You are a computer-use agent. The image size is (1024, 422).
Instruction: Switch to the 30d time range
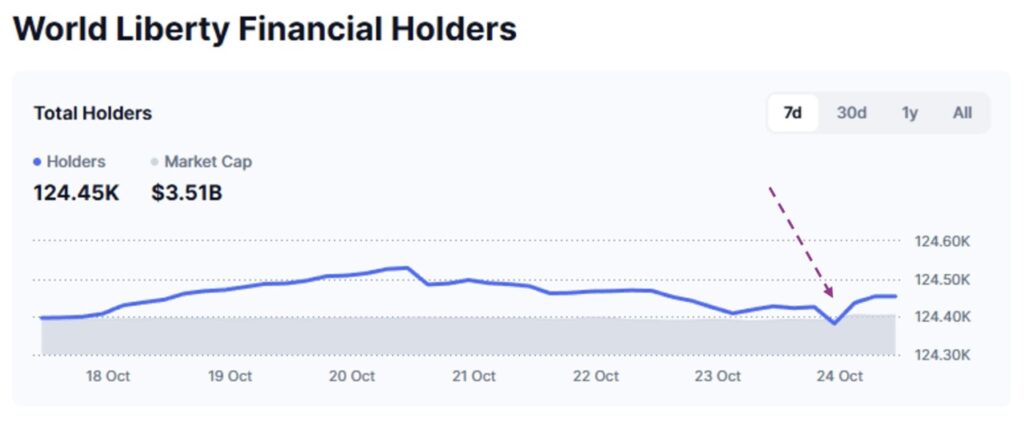coord(851,113)
